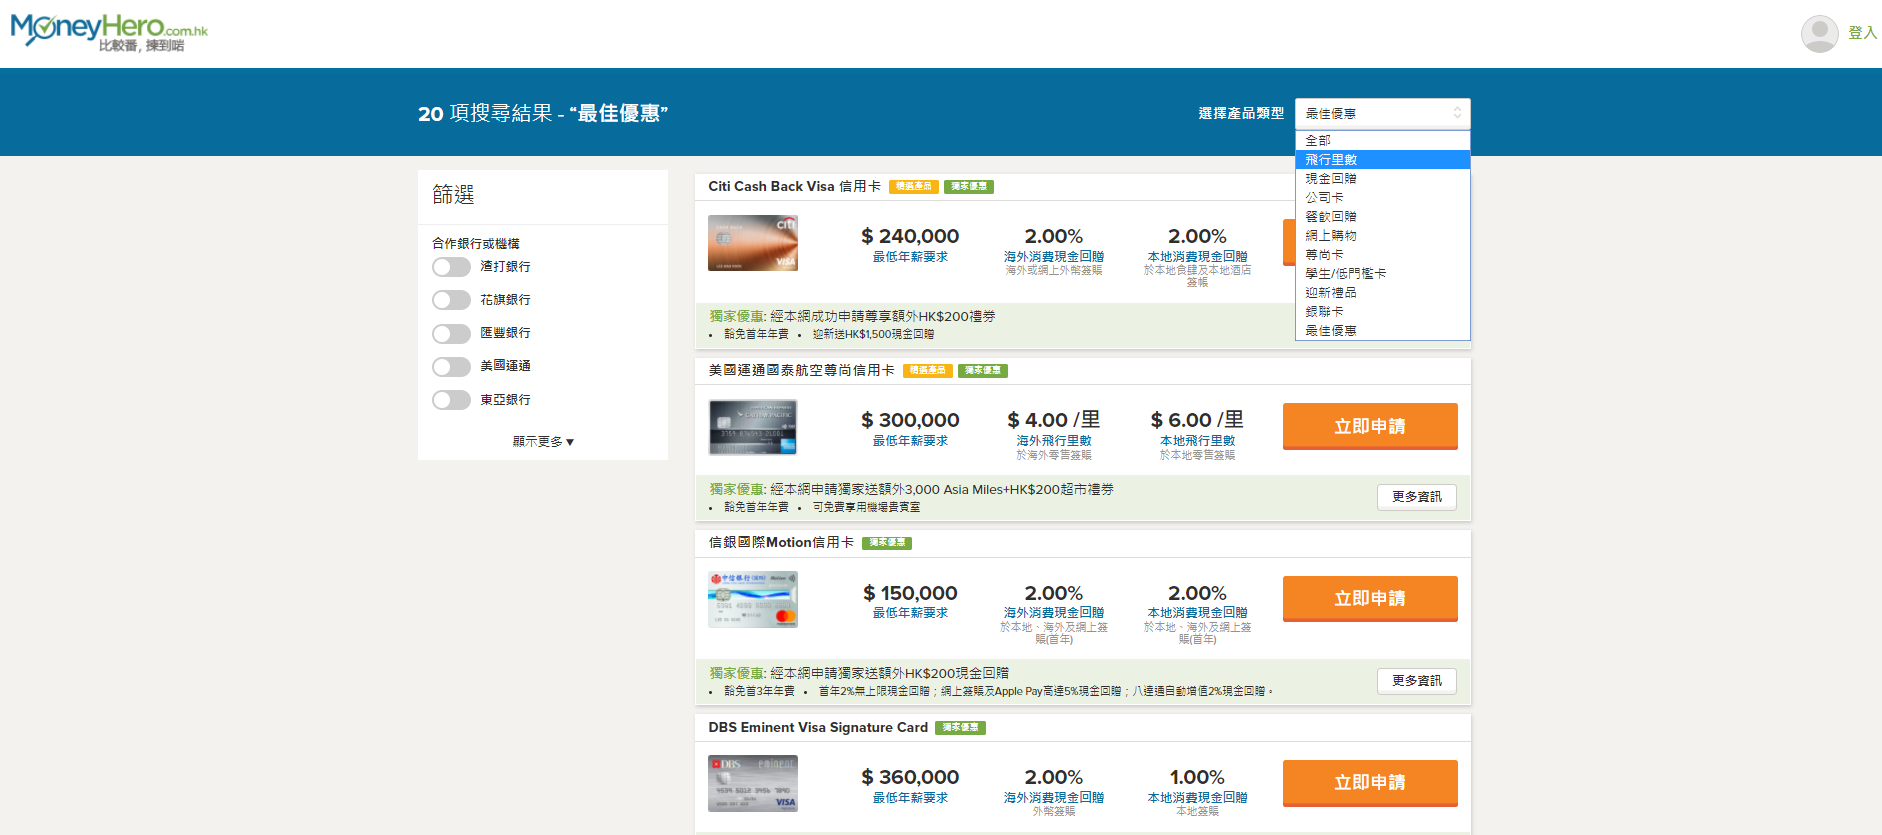This screenshot has height=835, width=1882.
Task: Click the $ 150,000 minimum salary value
Action: [x=910, y=594]
